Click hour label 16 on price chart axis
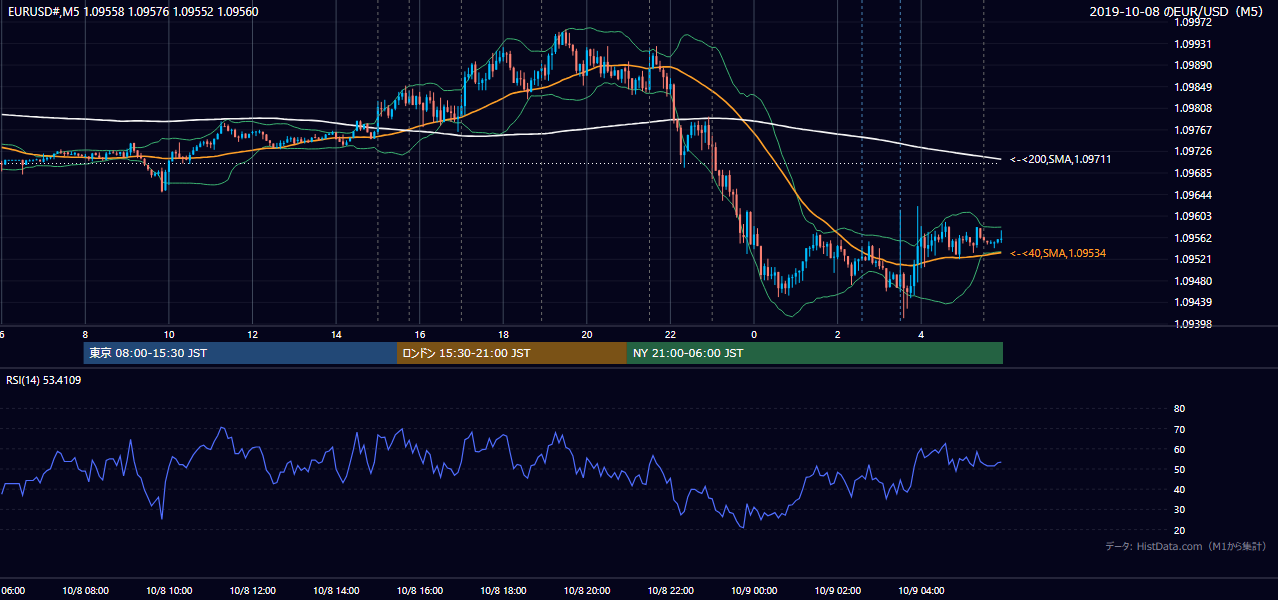Screen dimensions: 1278x600 tap(420, 334)
